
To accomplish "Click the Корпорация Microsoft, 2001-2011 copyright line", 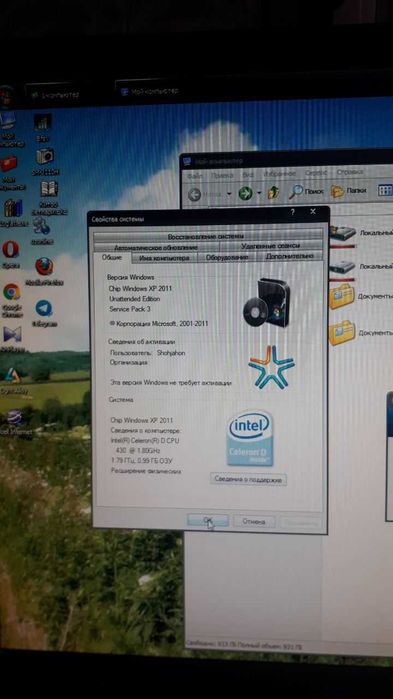I will (x=159, y=324).
